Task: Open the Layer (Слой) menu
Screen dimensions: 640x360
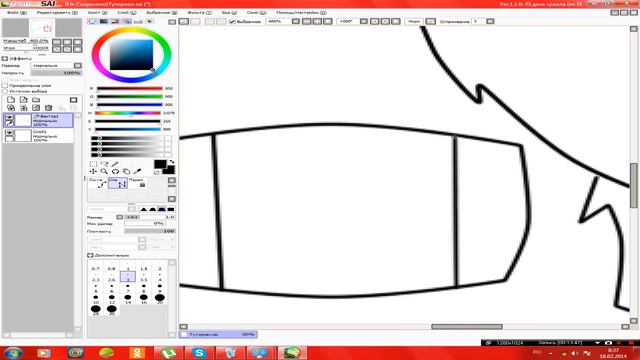Action: [x=127, y=13]
